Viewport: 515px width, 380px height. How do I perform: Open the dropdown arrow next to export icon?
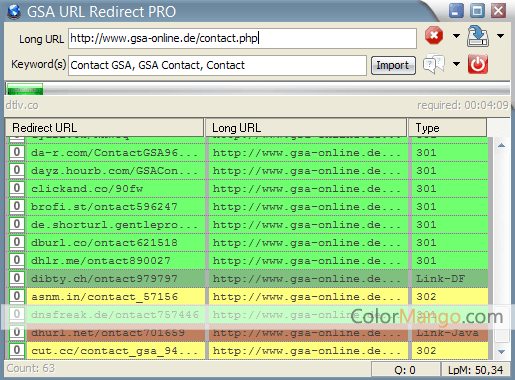(500, 36)
